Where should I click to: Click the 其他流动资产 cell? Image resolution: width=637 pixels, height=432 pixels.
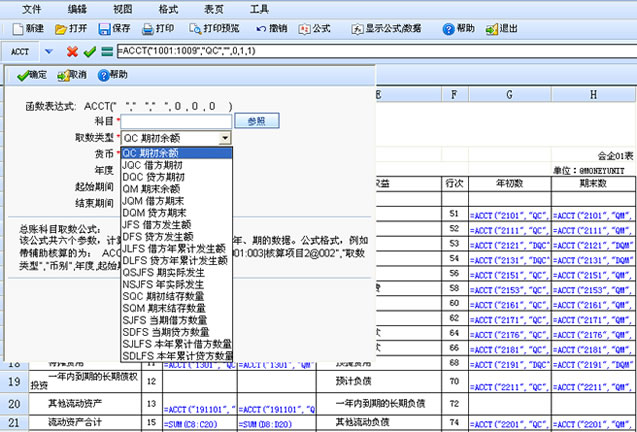point(85,404)
